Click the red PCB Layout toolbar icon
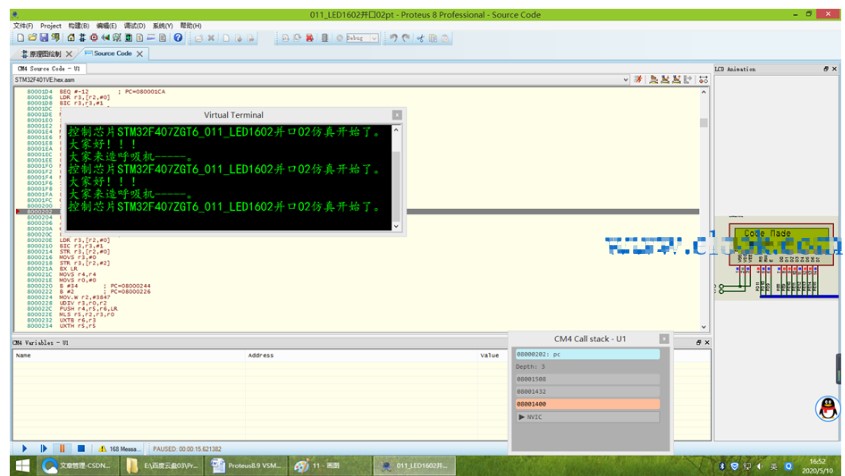The height and width of the screenshot is (476, 845). point(94,38)
